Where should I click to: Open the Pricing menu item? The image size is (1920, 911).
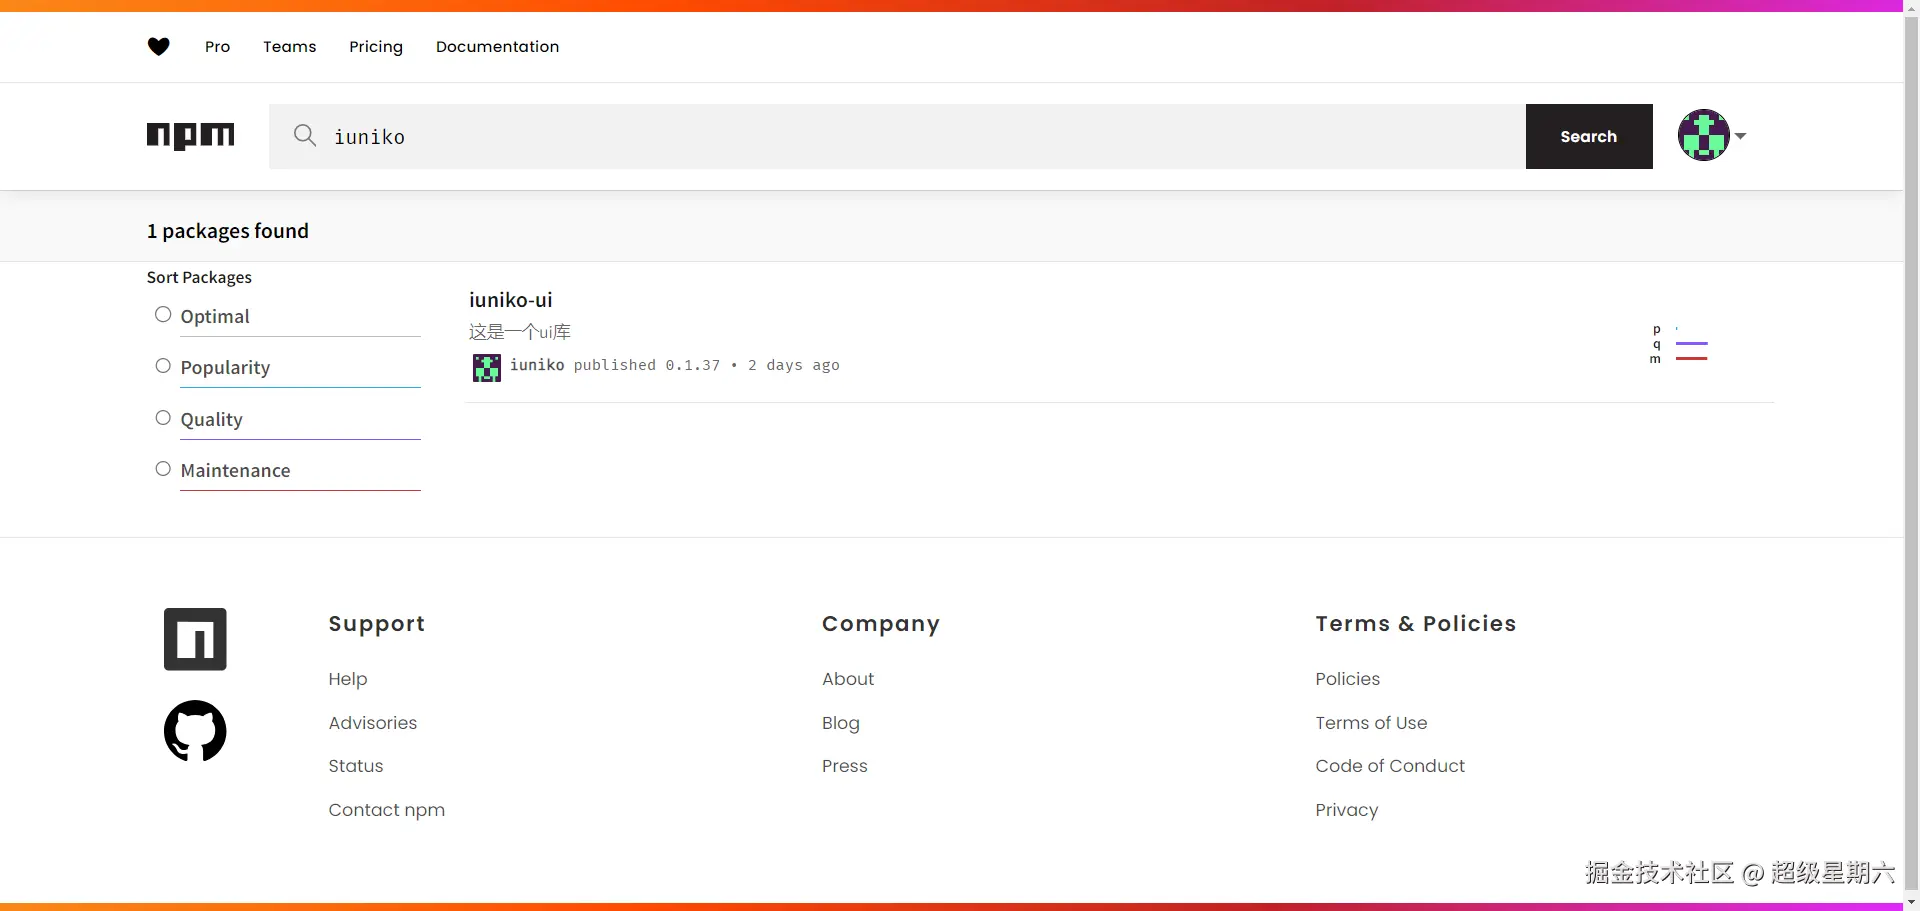[376, 47]
